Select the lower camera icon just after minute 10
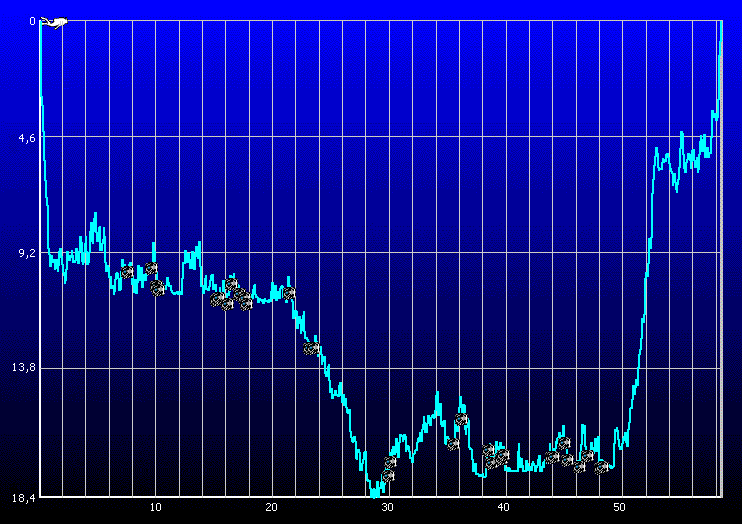Screen dimensions: 742x524 (x=158, y=287)
